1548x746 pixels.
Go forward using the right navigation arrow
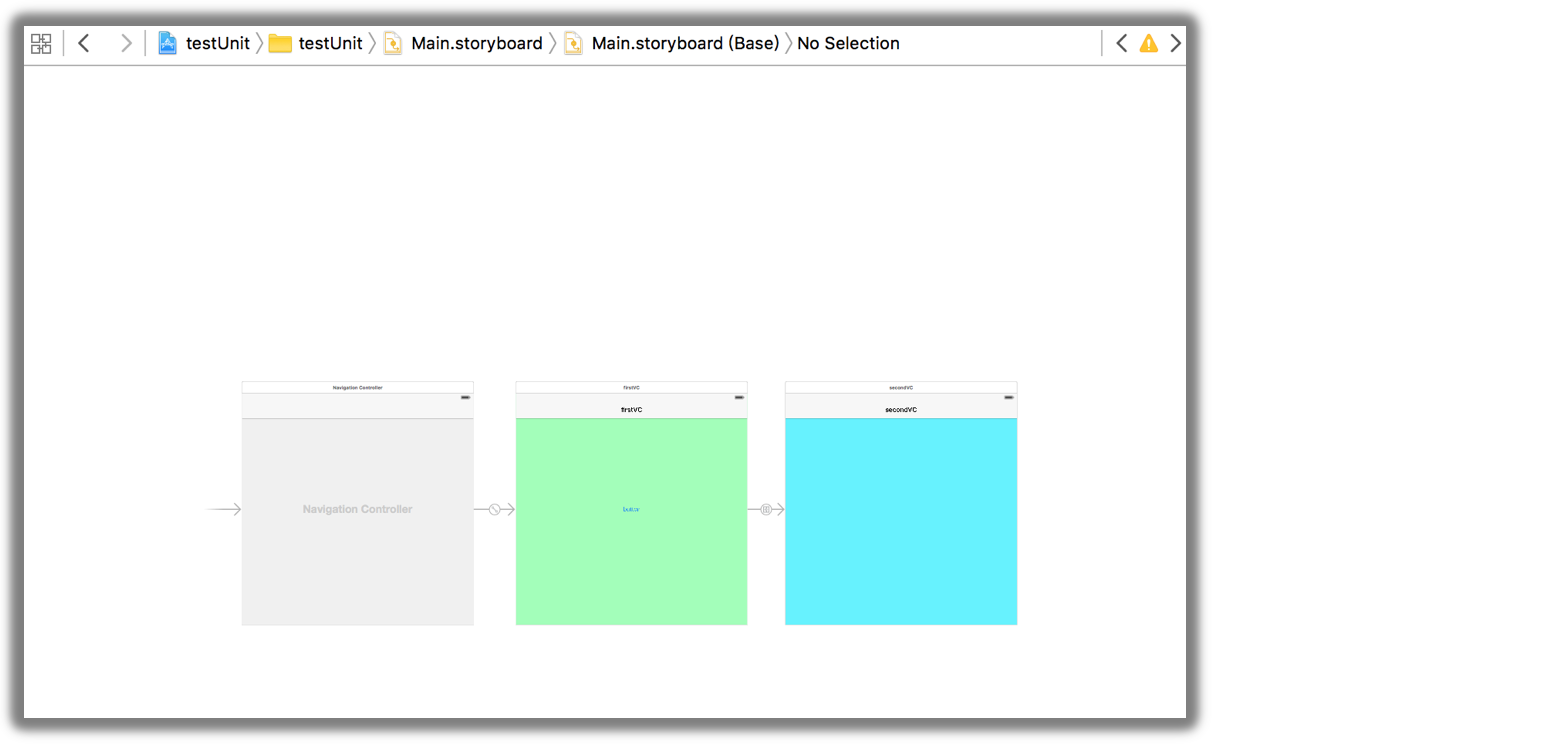[126, 43]
